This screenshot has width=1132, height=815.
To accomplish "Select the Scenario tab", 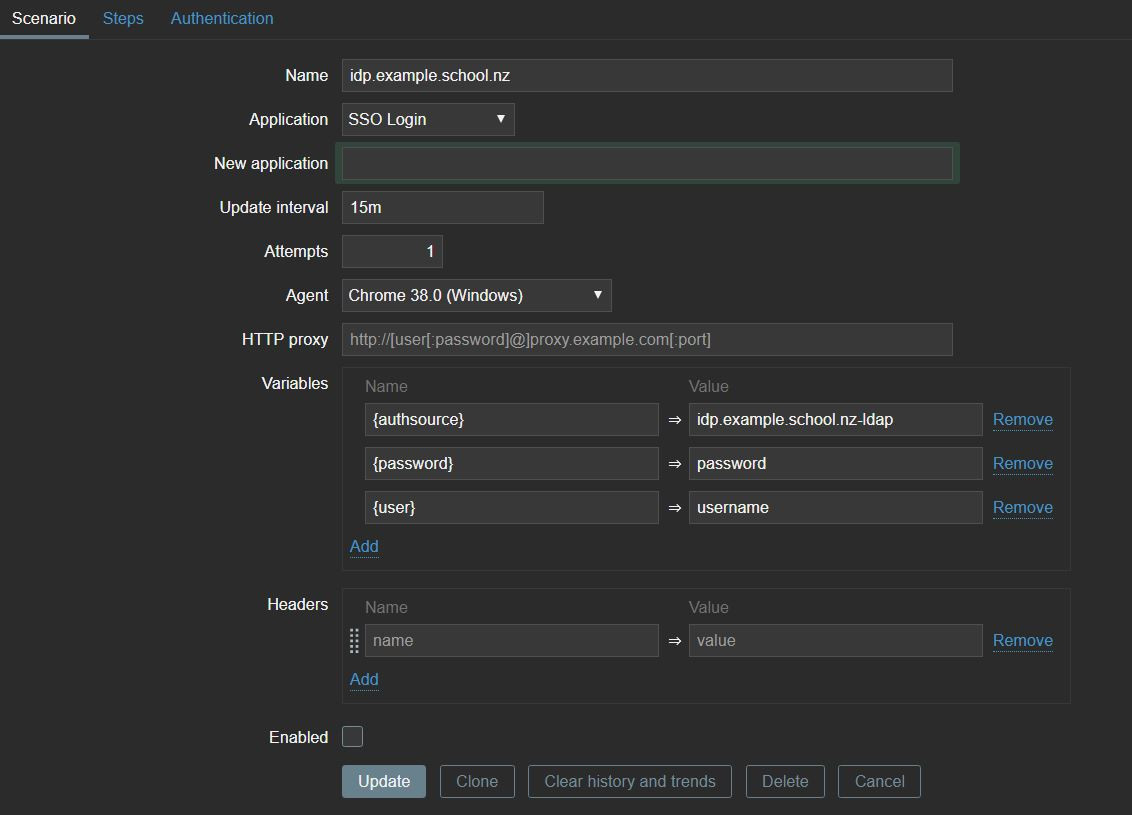I will (x=44, y=18).
